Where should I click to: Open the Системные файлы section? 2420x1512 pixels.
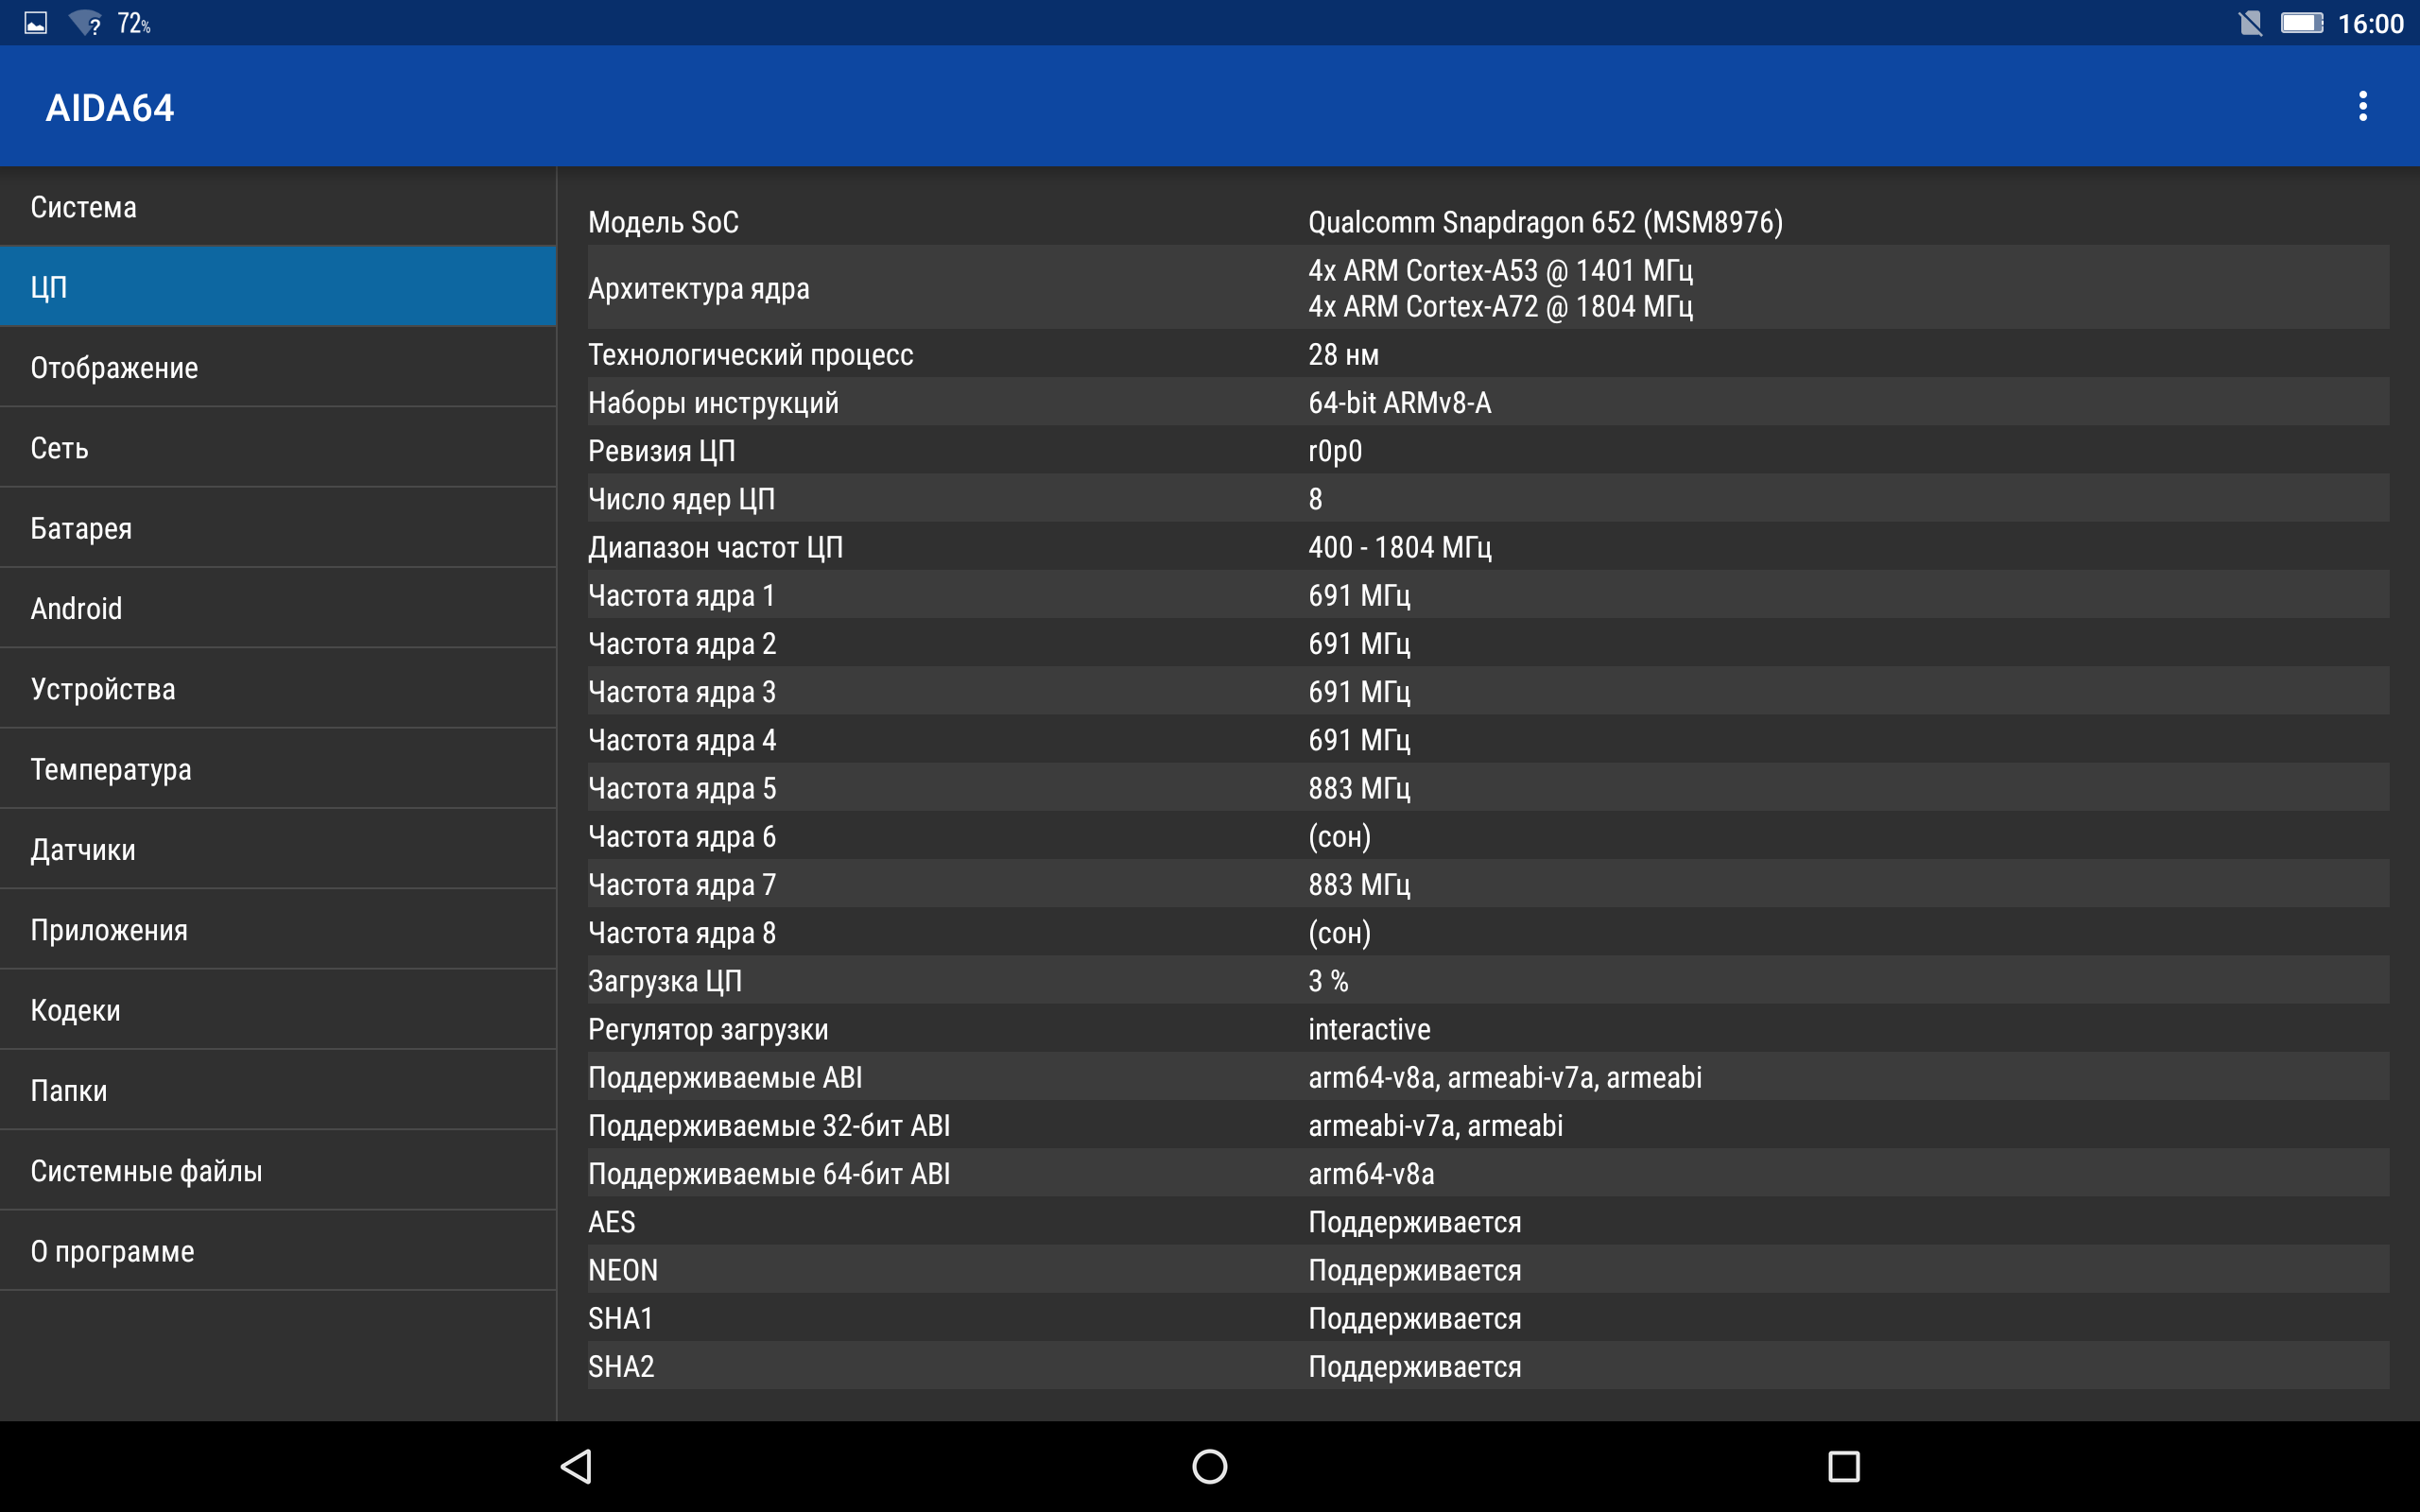click(x=278, y=1170)
